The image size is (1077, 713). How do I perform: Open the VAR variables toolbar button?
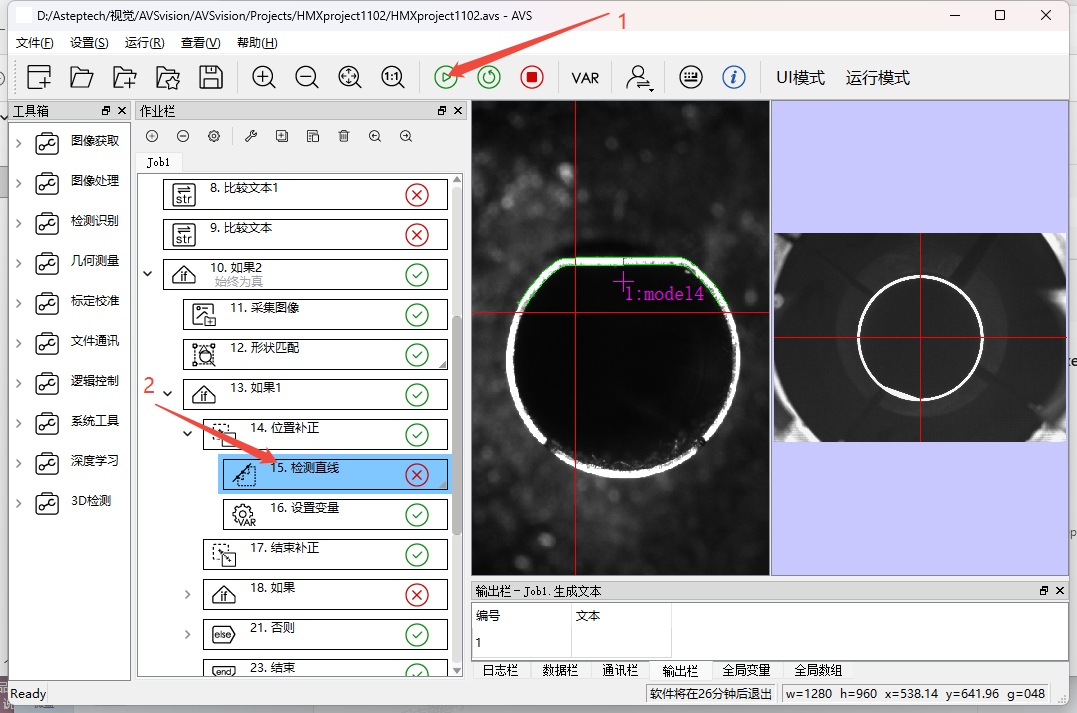tap(585, 78)
